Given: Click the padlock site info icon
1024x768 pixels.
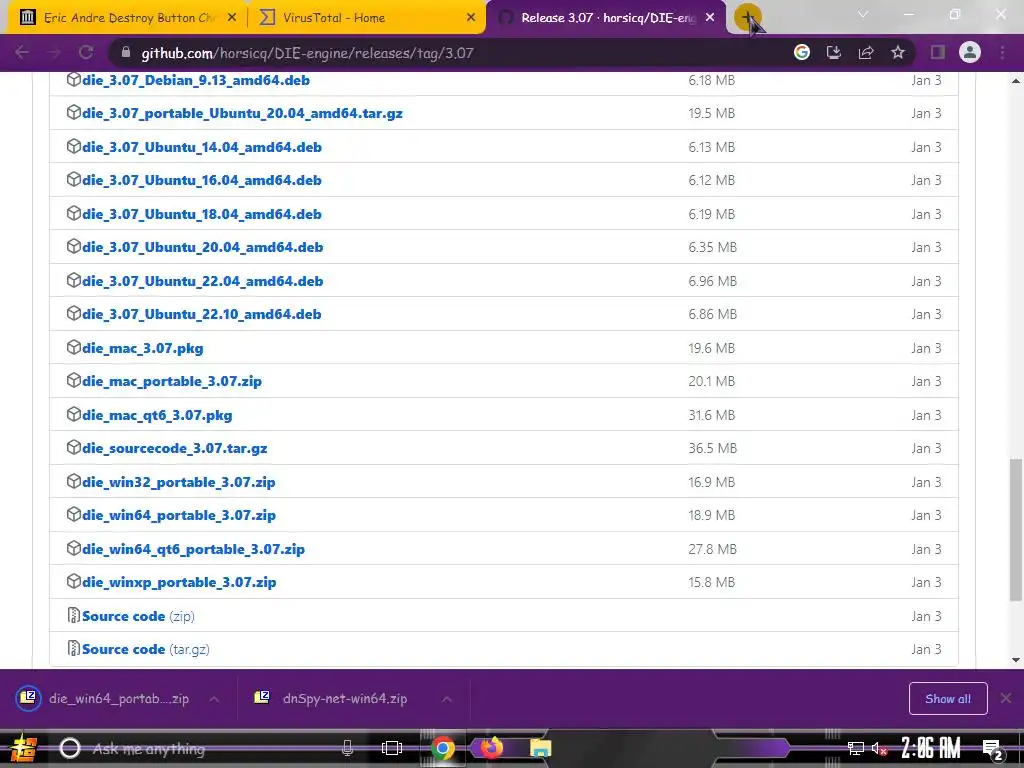Looking at the screenshot, I should 126,52.
